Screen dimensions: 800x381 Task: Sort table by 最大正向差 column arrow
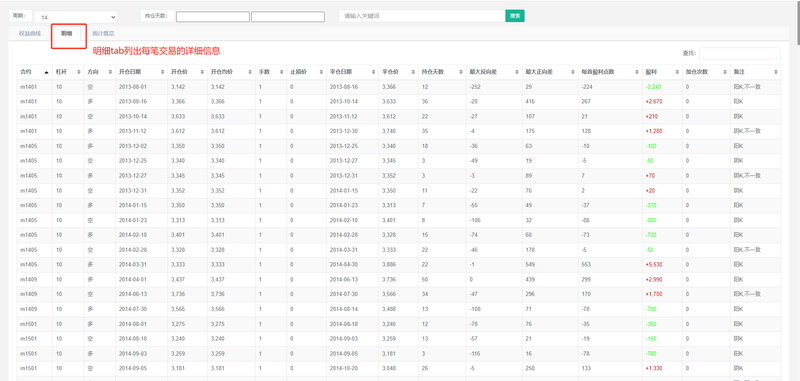tap(572, 72)
